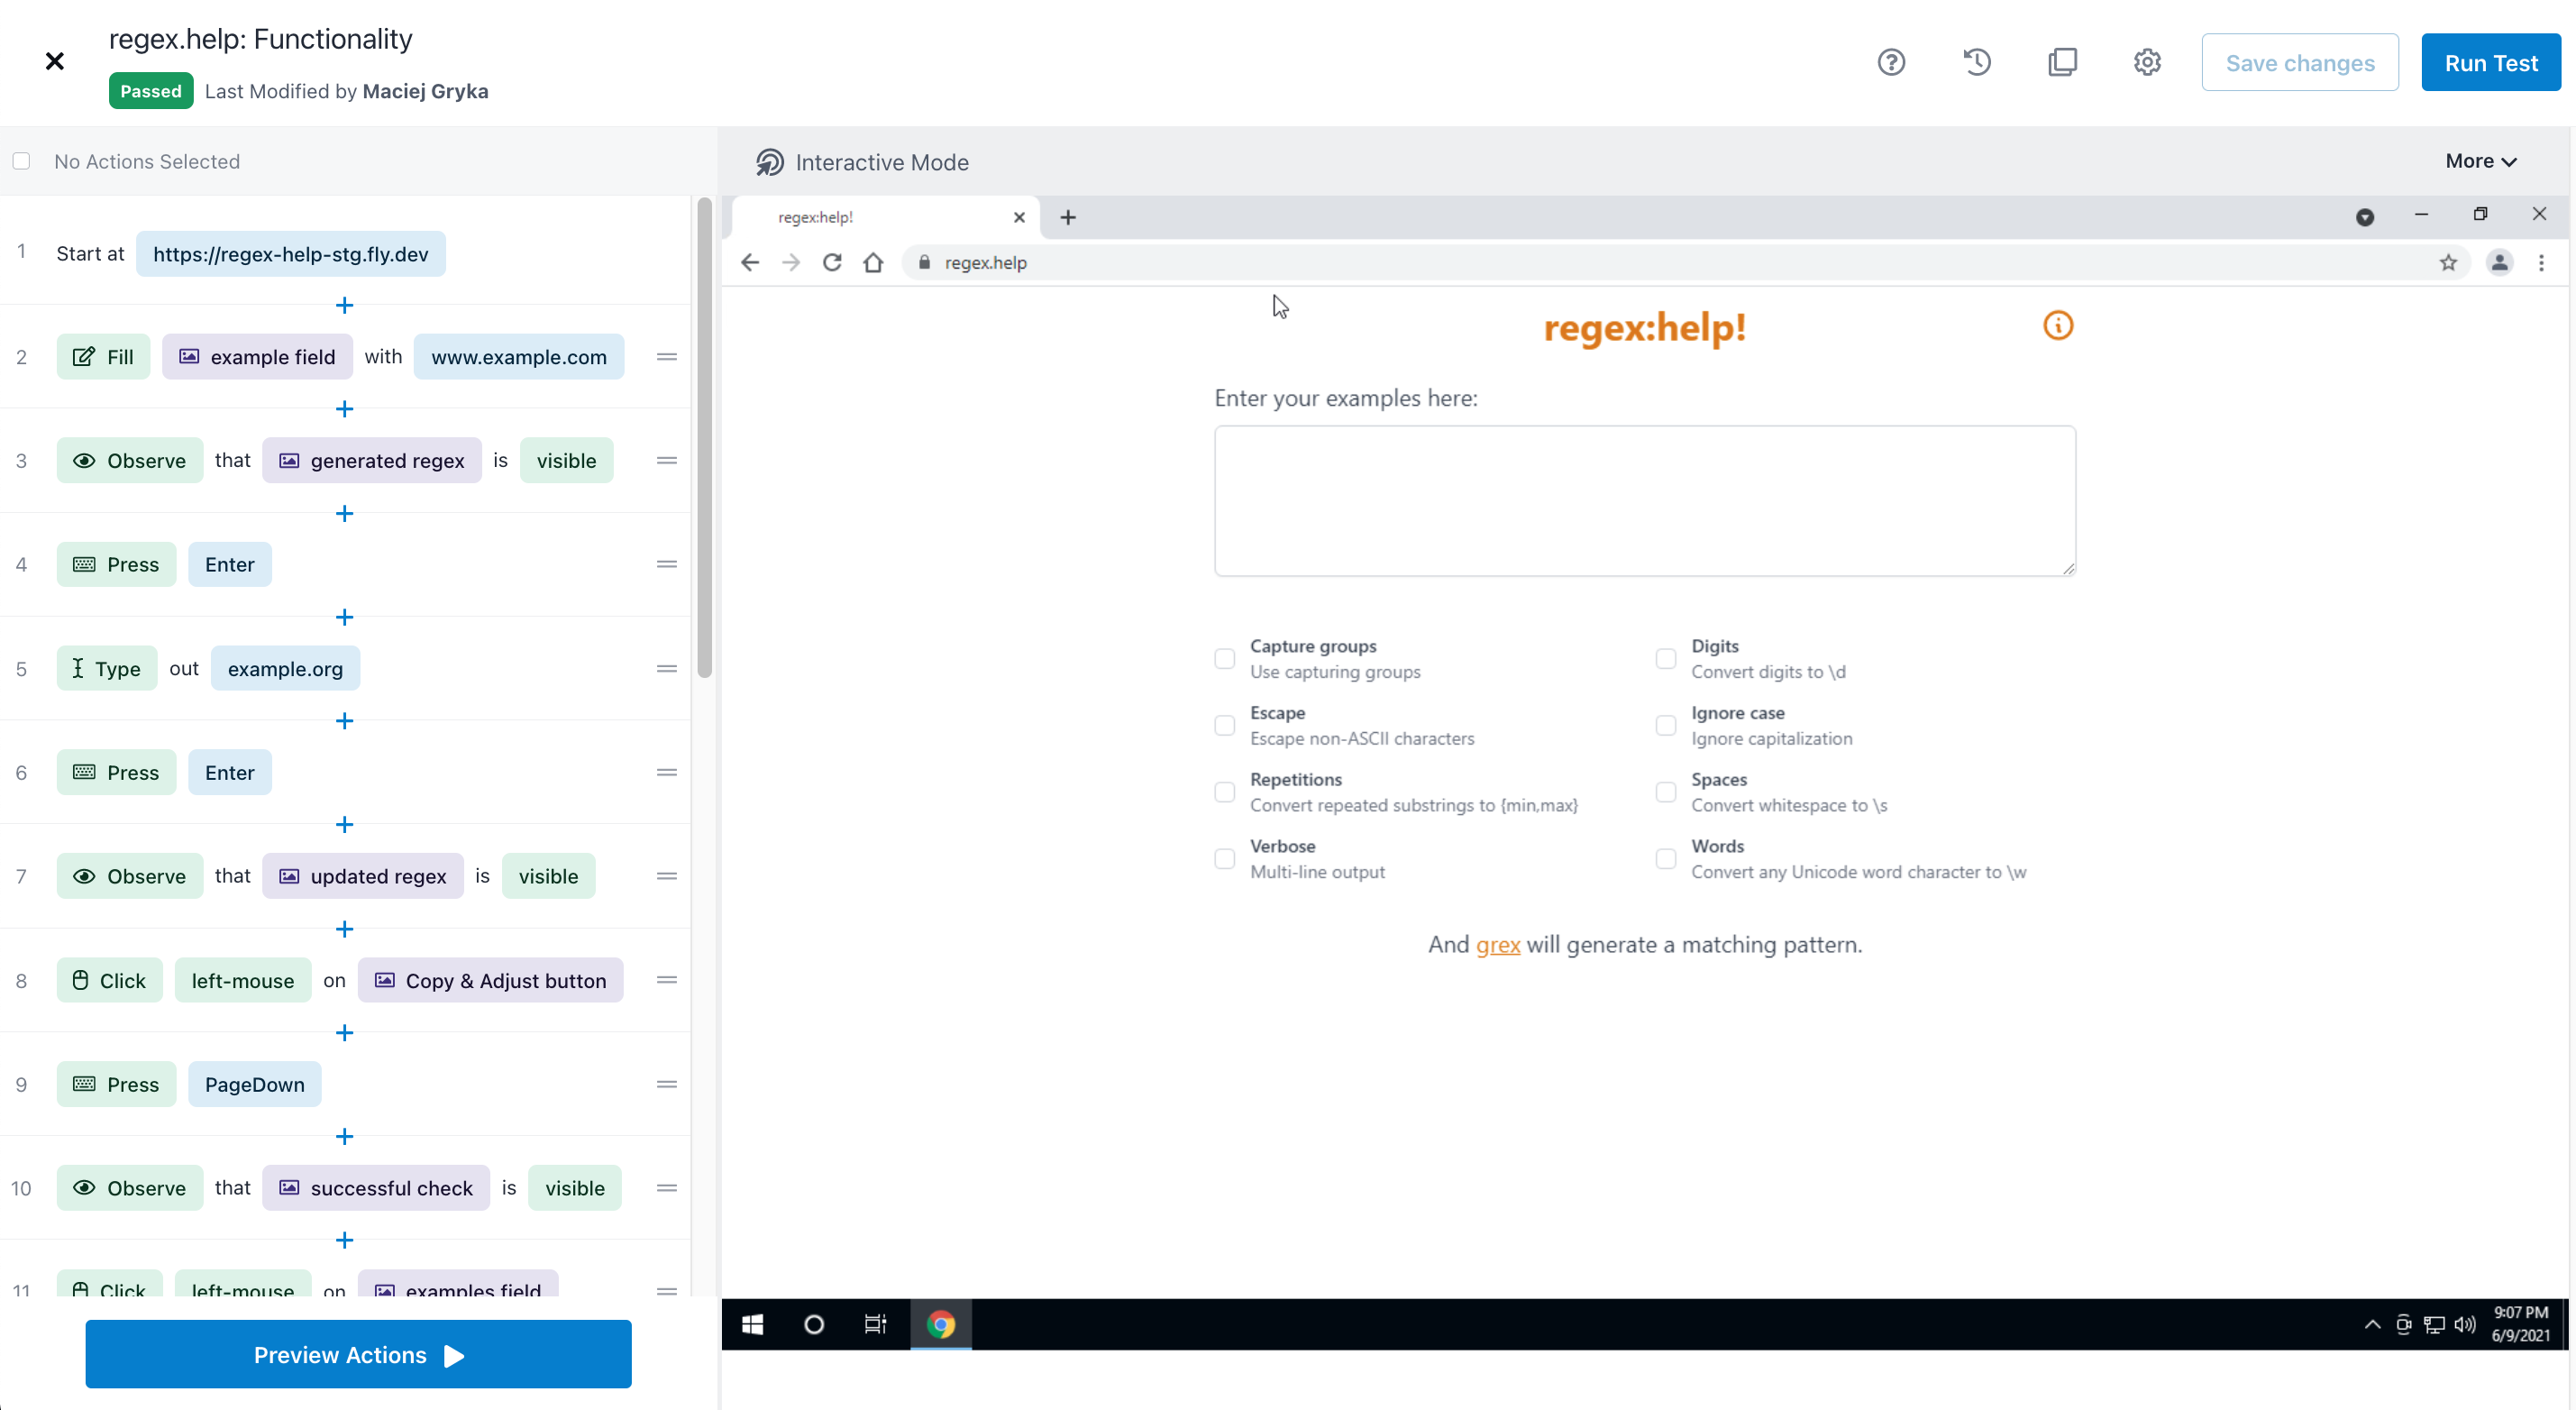2576x1410 pixels.
Task: Enable the Digits checkbox
Action: pos(1665,658)
